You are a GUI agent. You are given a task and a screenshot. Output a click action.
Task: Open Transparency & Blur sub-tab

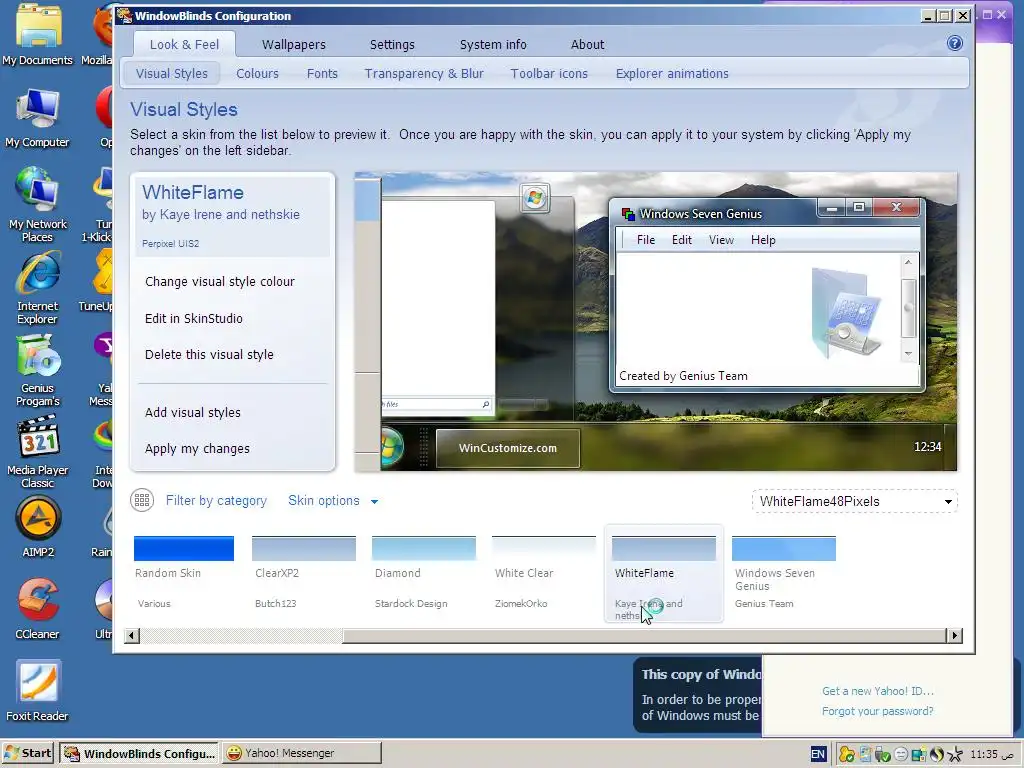[x=424, y=73]
